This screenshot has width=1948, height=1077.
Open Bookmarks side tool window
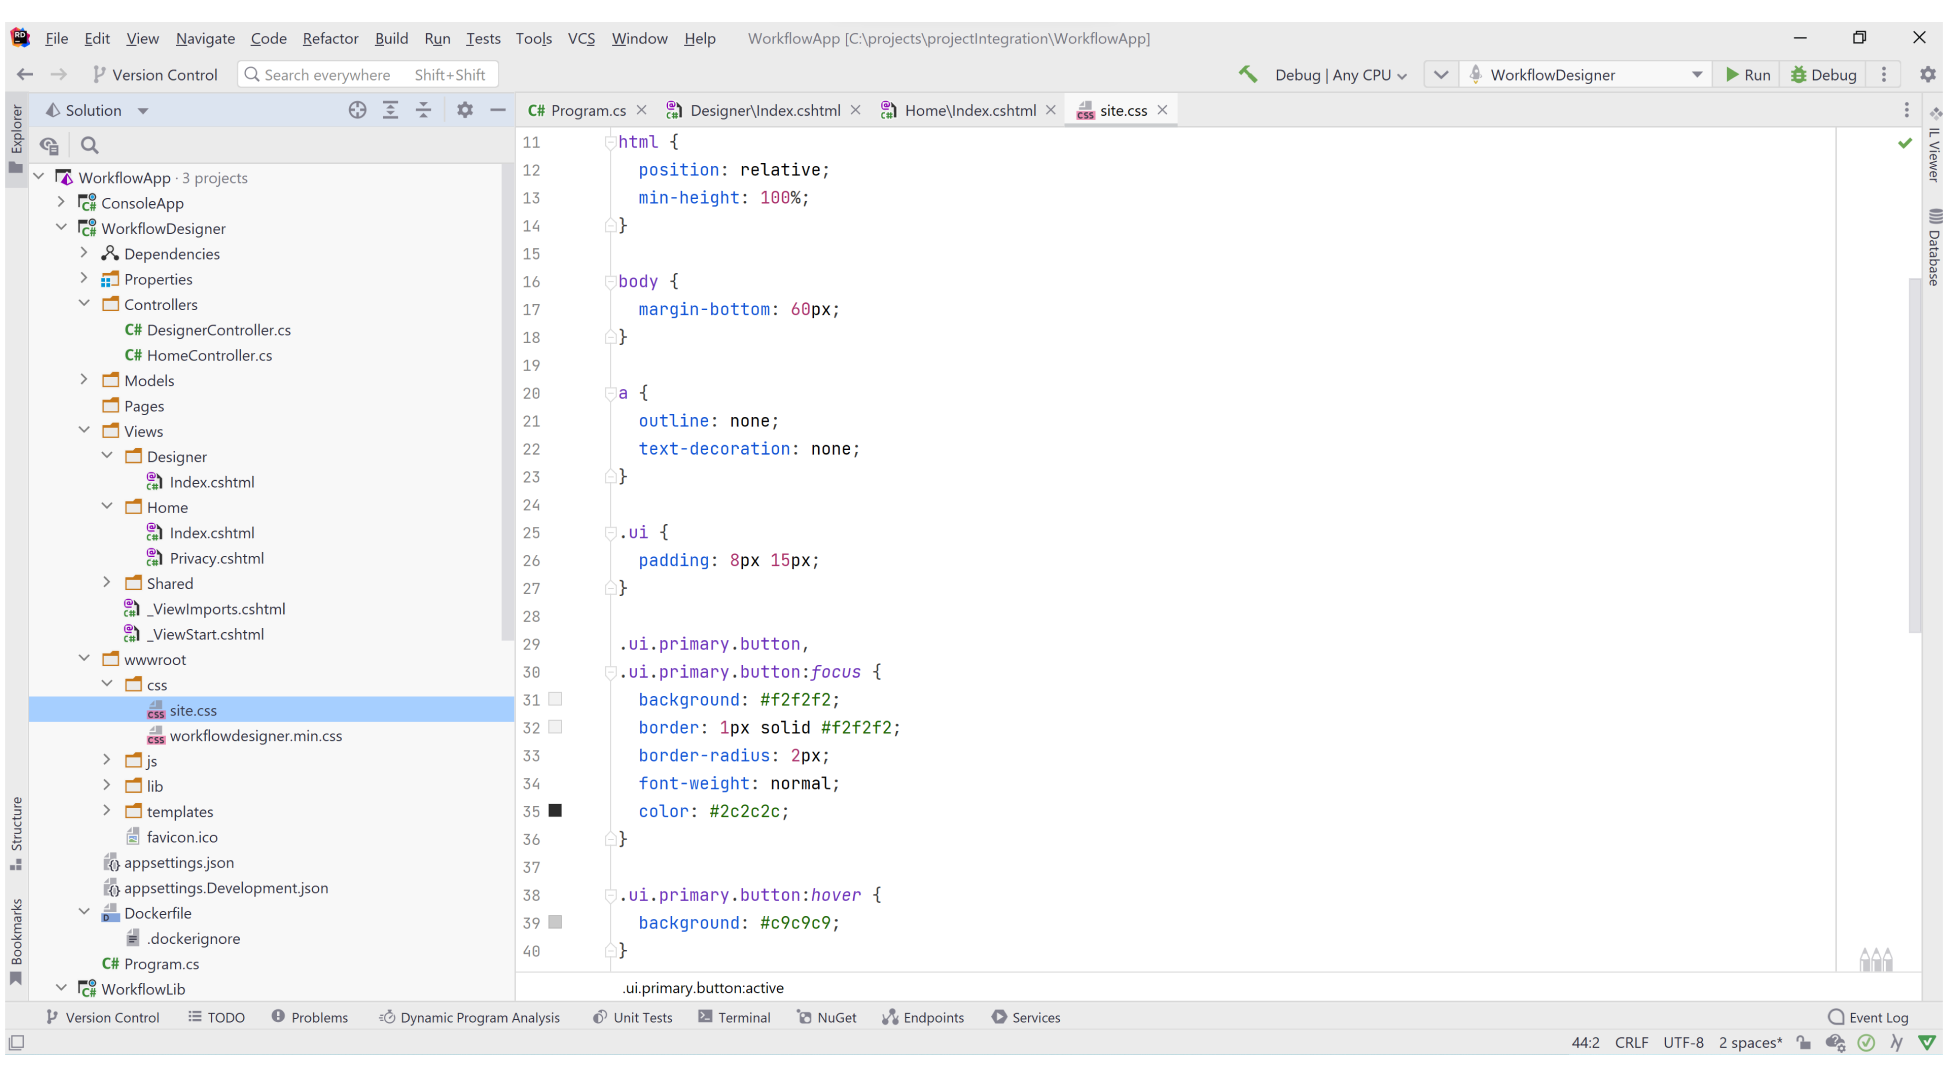pyautogui.click(x=16, y=942)
